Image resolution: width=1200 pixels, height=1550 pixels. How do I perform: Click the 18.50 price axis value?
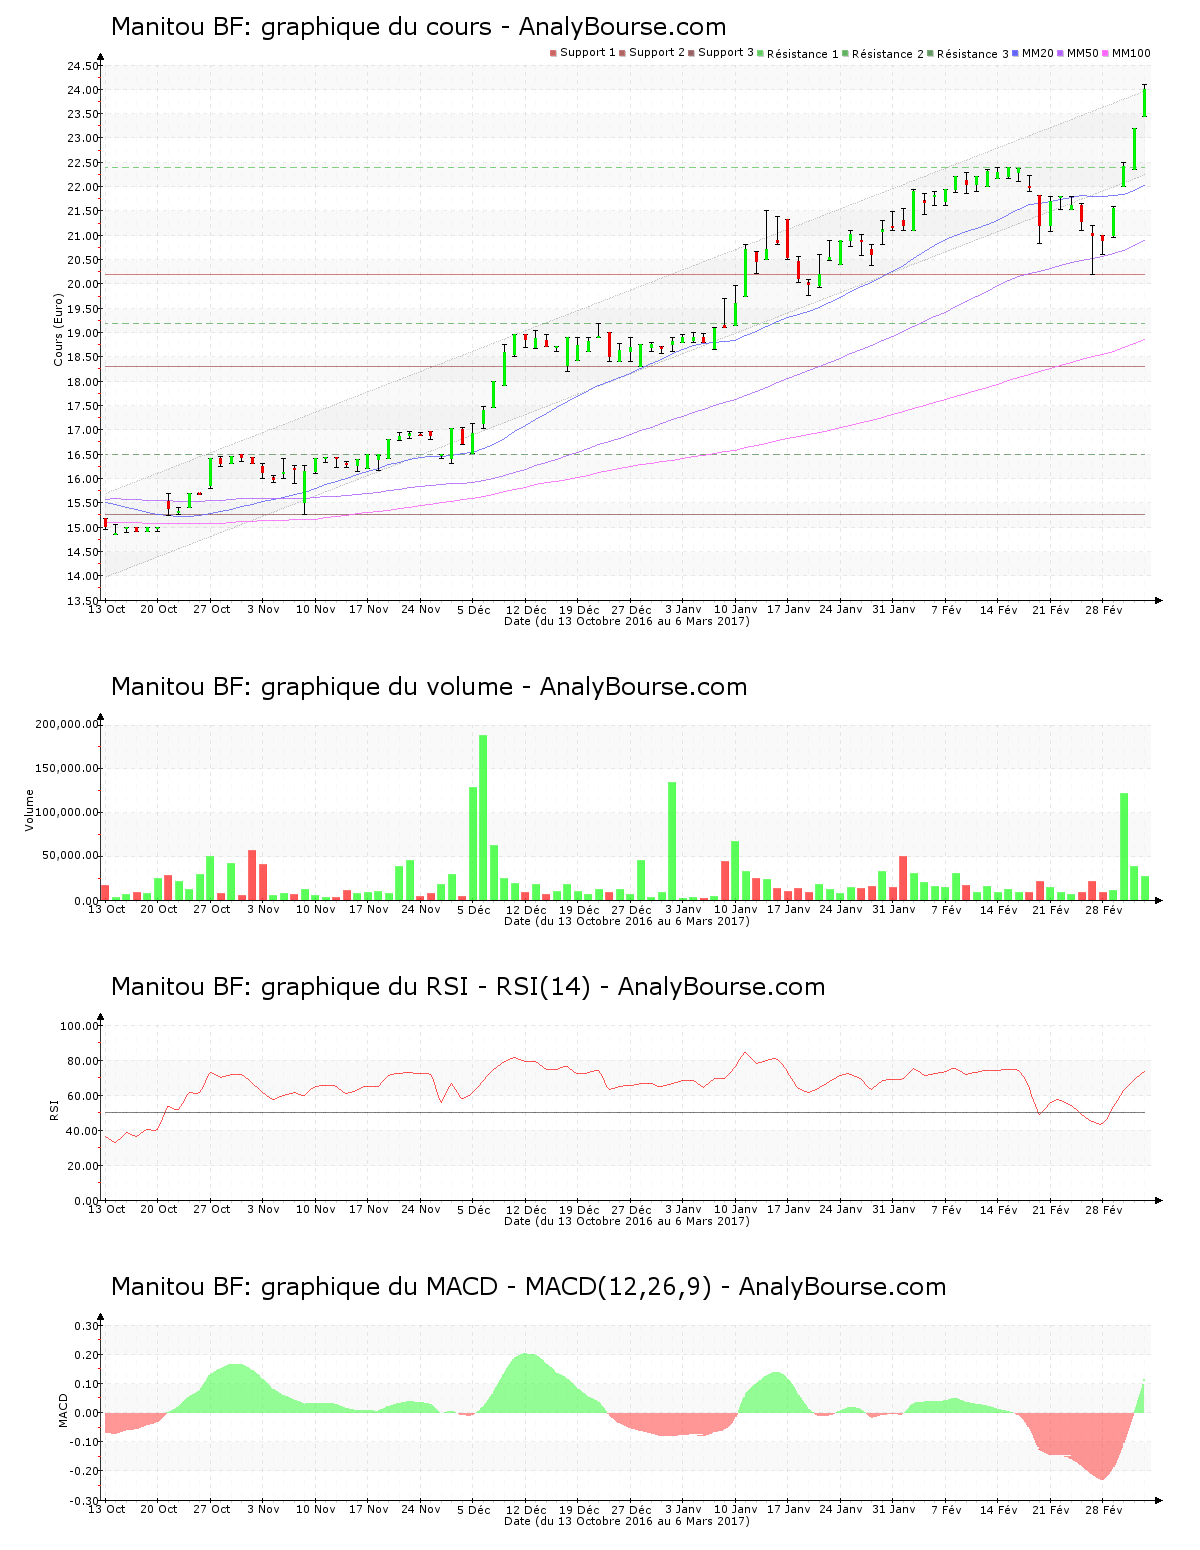click(83, 357)
